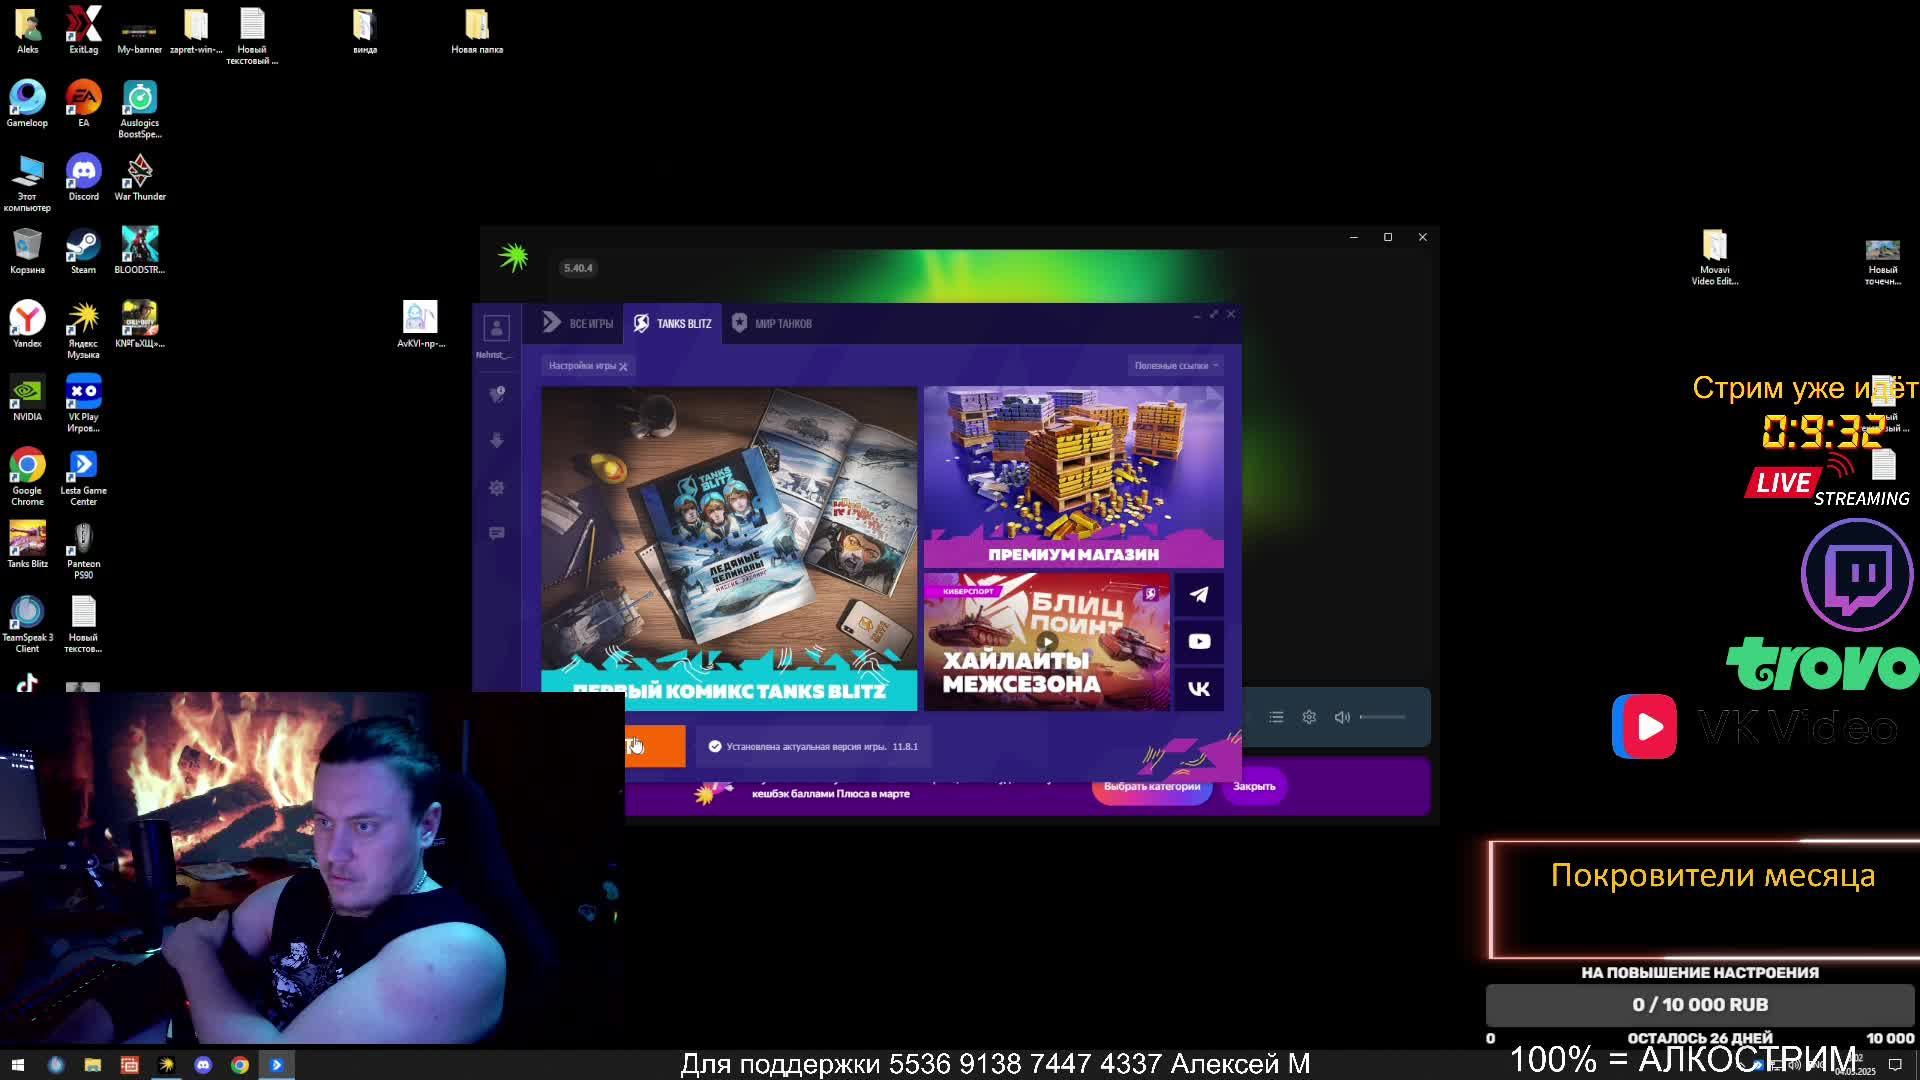Open launcher settings gear in sidebar

[x=496, y=488]
